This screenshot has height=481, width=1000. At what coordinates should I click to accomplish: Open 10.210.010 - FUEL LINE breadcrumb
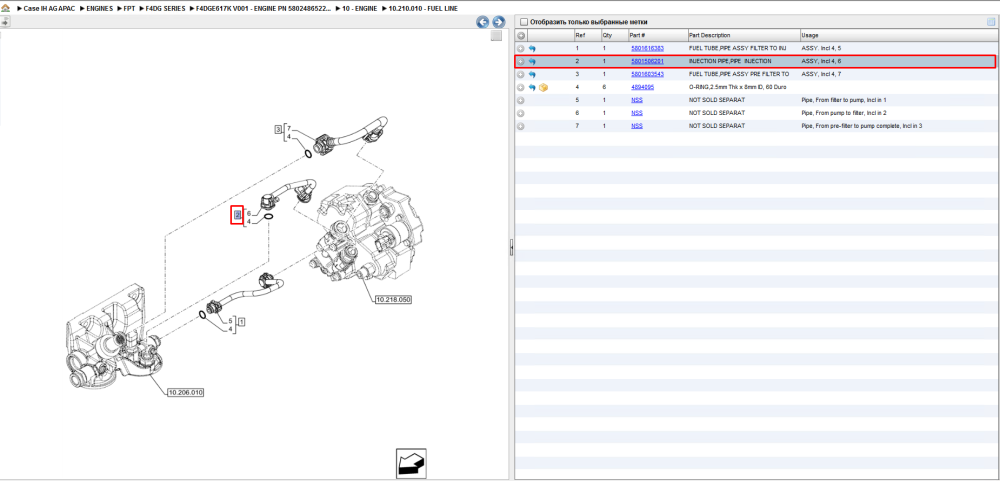click(x=422, y=9)
